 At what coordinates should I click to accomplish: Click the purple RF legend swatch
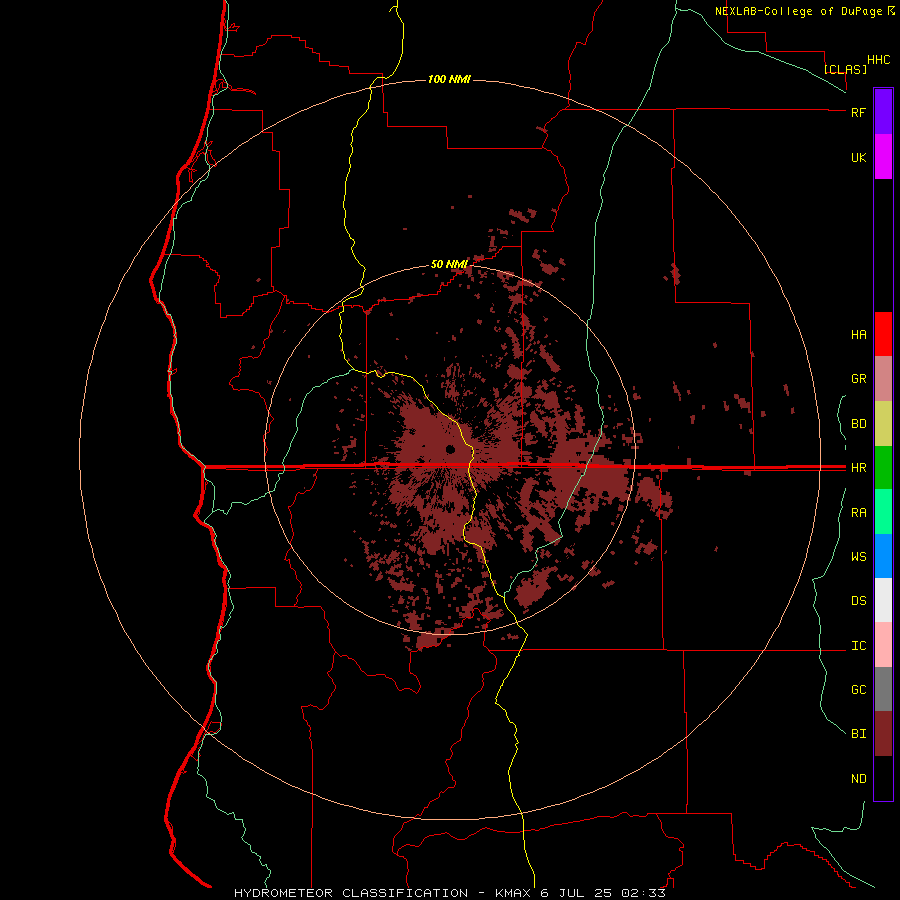coord(883,112)
